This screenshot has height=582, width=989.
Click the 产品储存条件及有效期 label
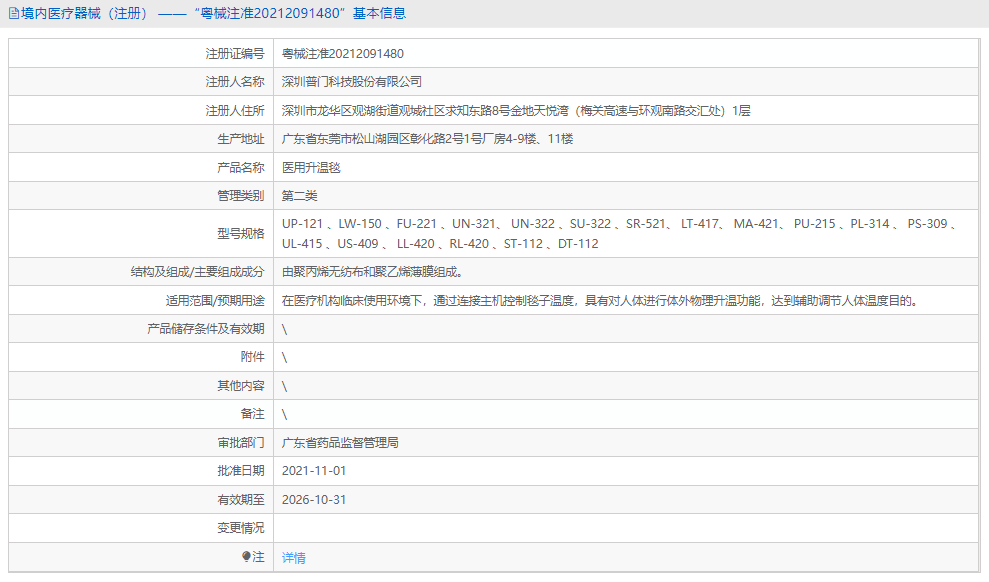tap(206, 329)
